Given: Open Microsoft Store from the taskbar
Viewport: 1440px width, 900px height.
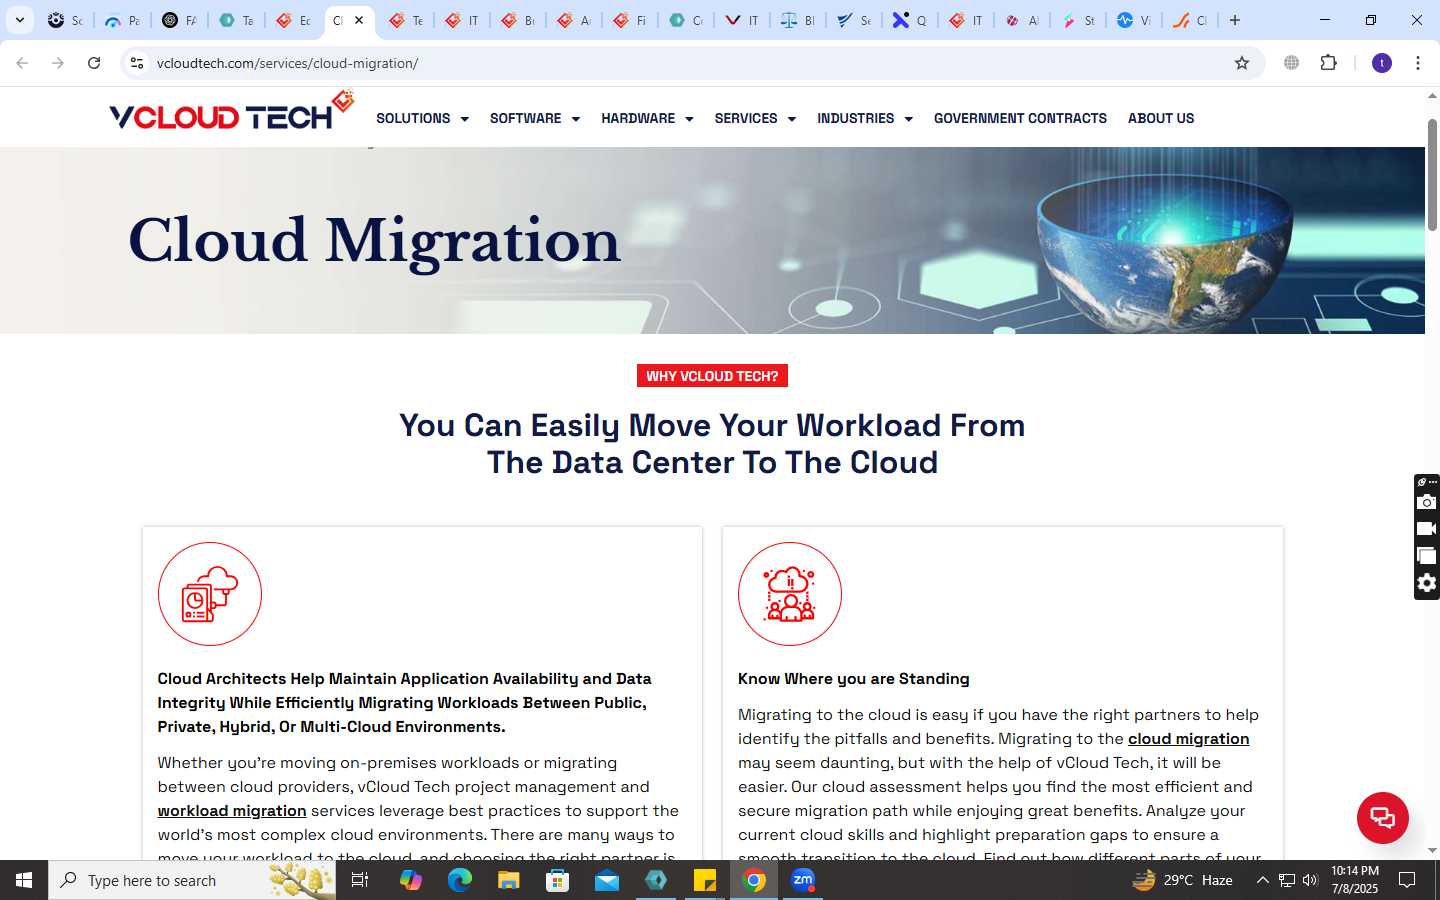Looking at the screenshot, I should pos(558,880).
